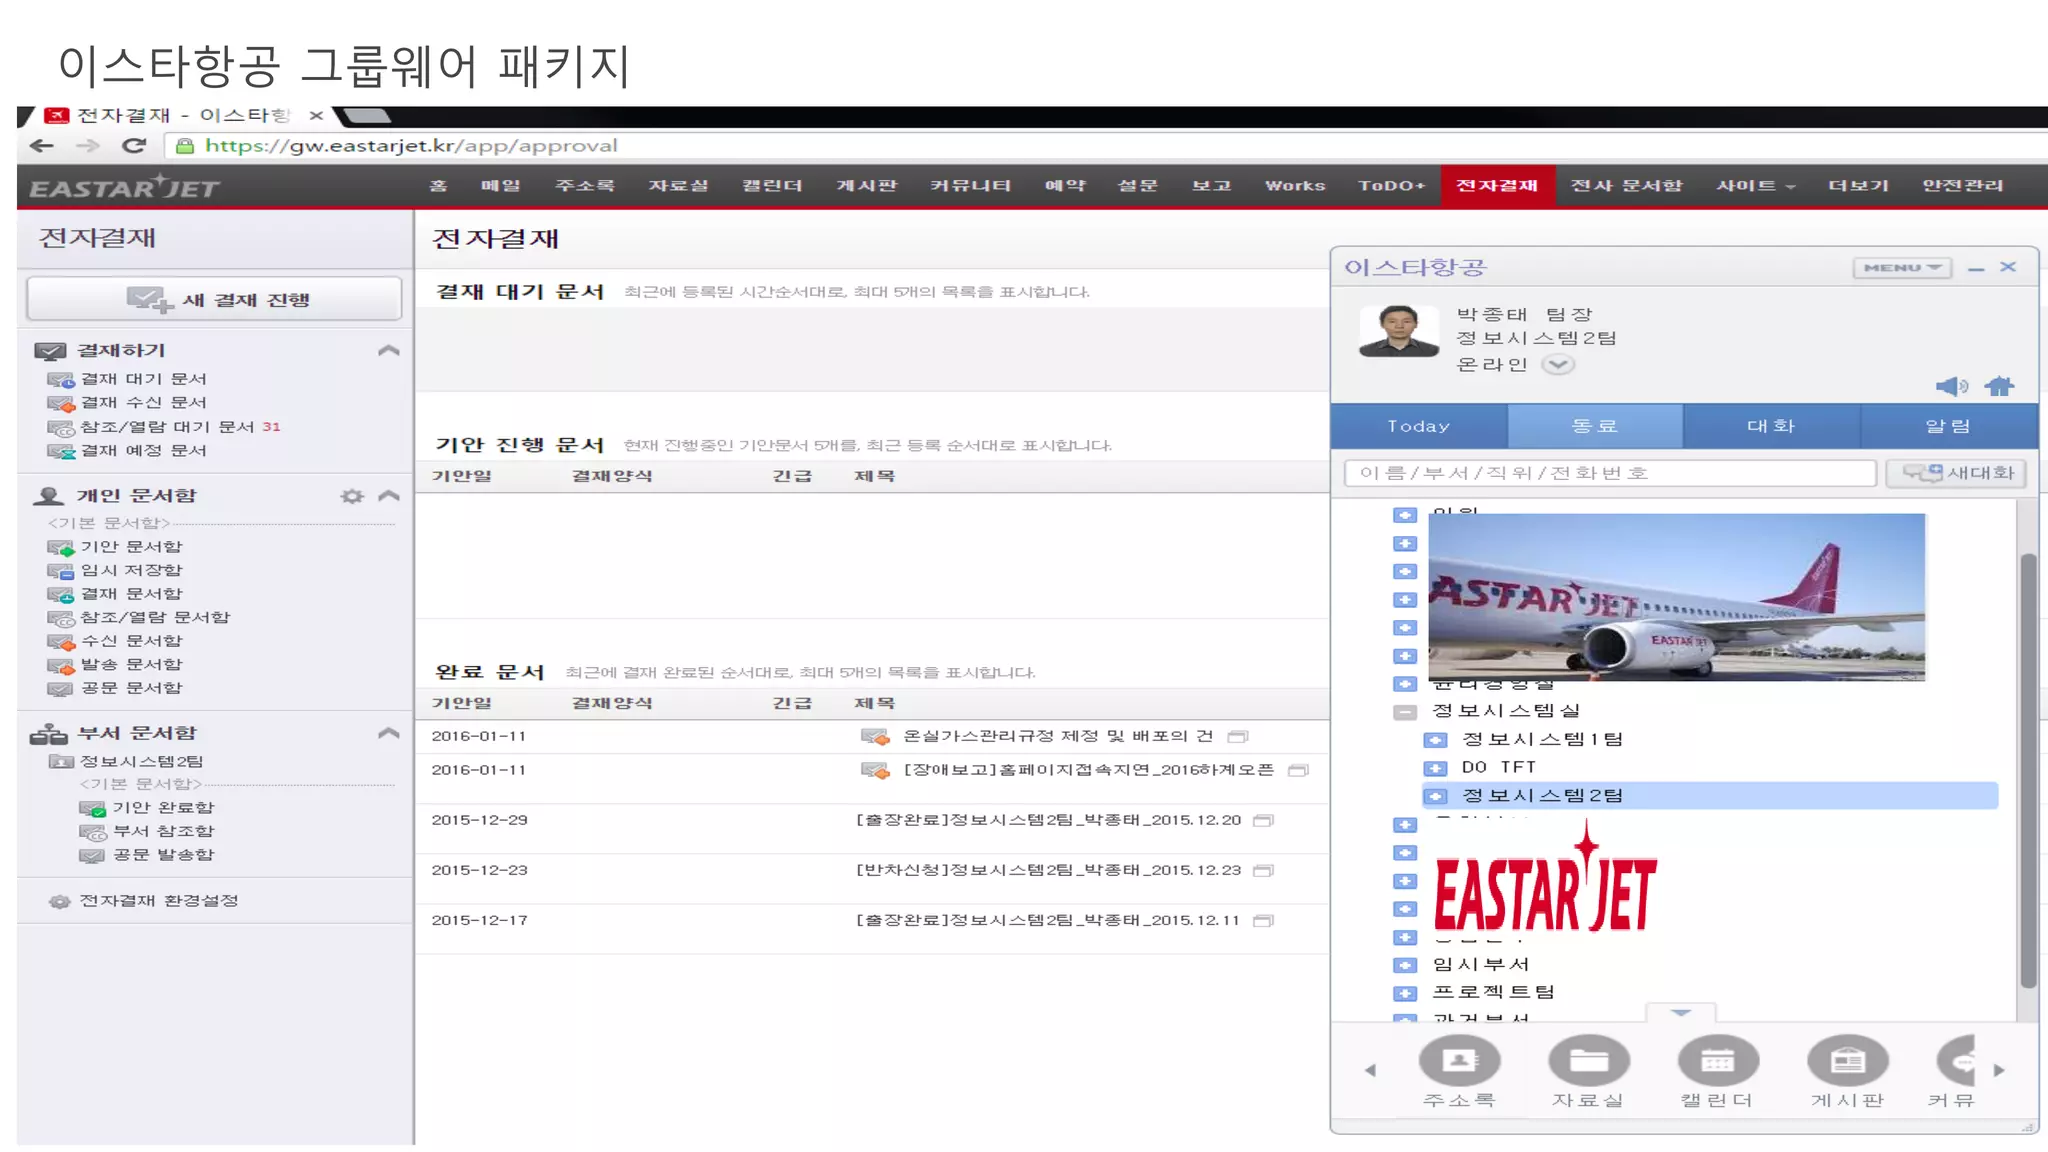Open the 2015-12-29 출장완료 document
This screenshot has height=1152, width=2048.
(1048, 820)
